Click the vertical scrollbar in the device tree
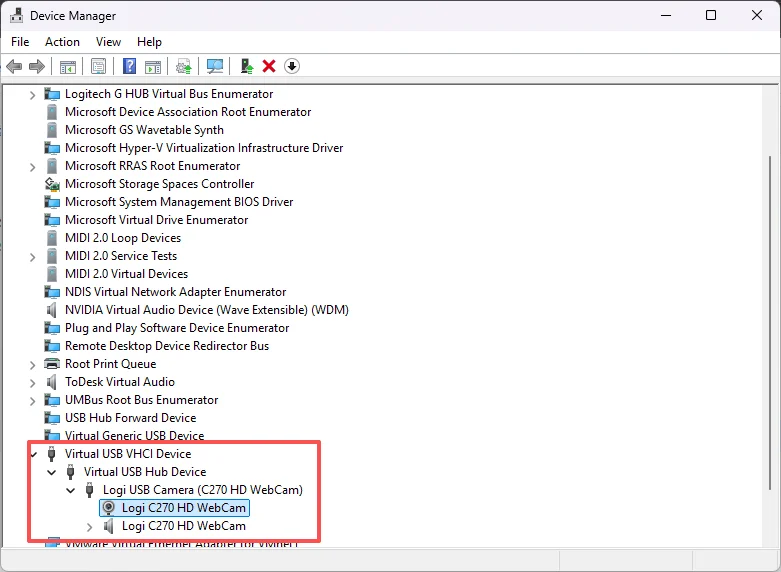This screenshot has height=572, width=781. click(770, 322)
